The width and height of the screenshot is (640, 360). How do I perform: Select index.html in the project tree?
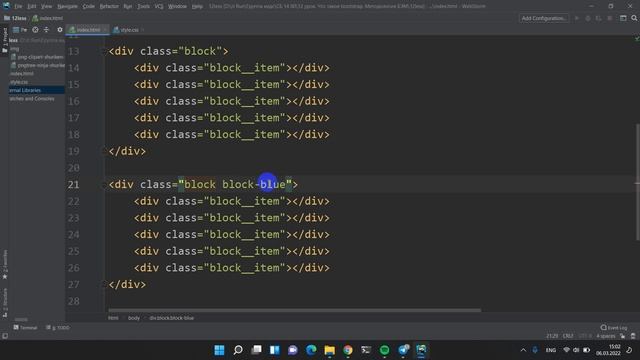(22, 73)
